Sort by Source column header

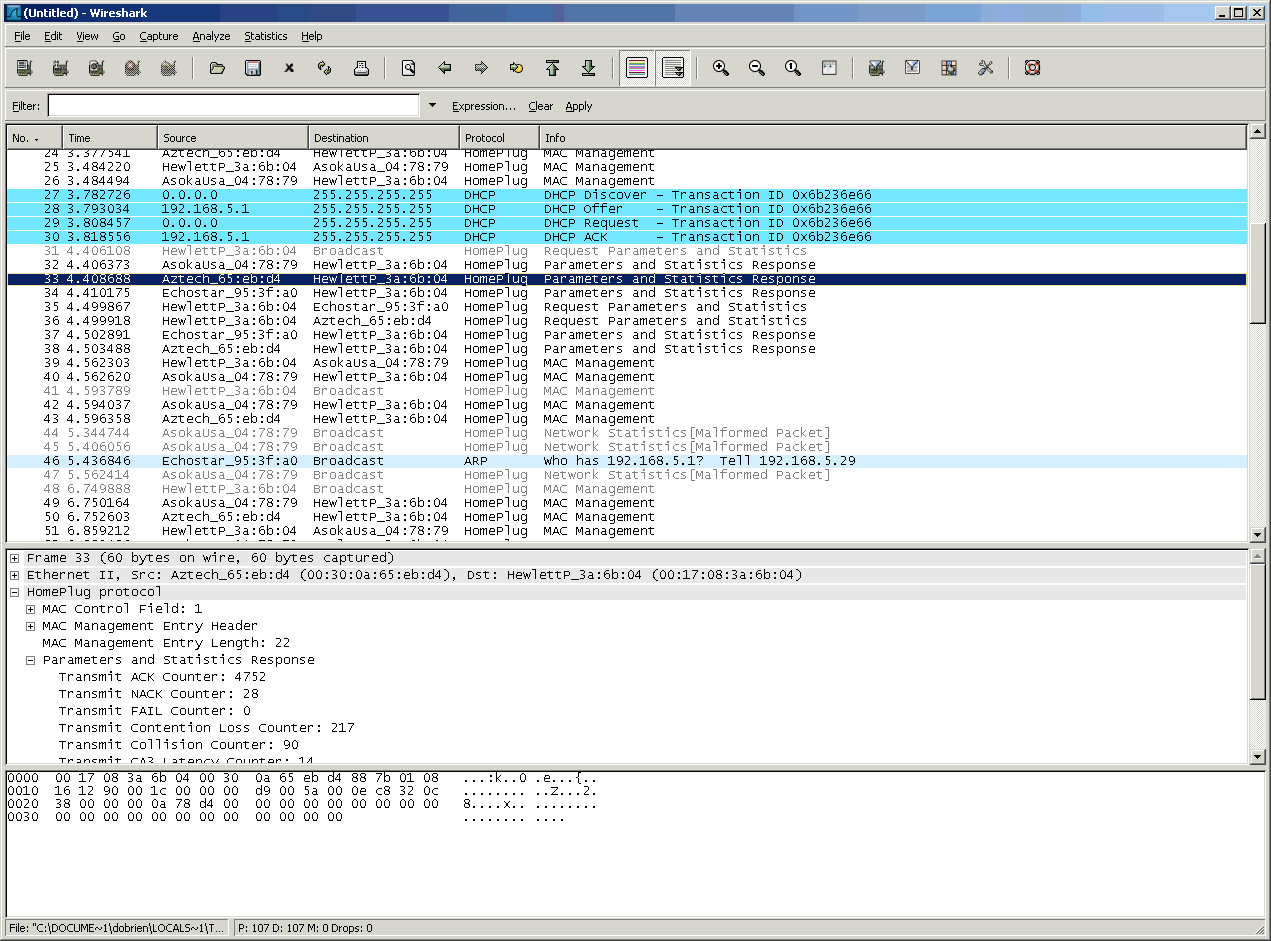click(233, 137)
